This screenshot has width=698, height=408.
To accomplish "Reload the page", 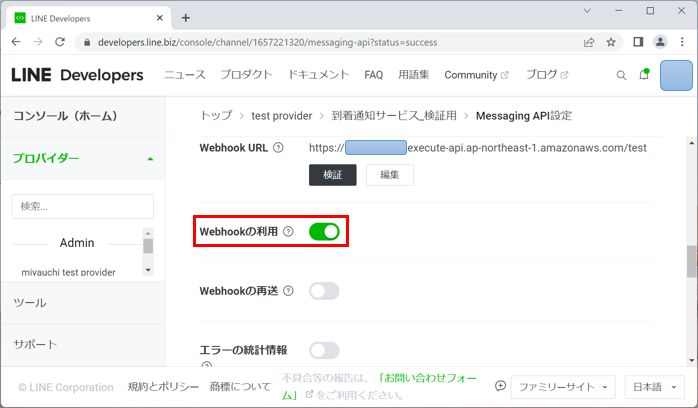I will pyautogui.click(x=60, y=42).
